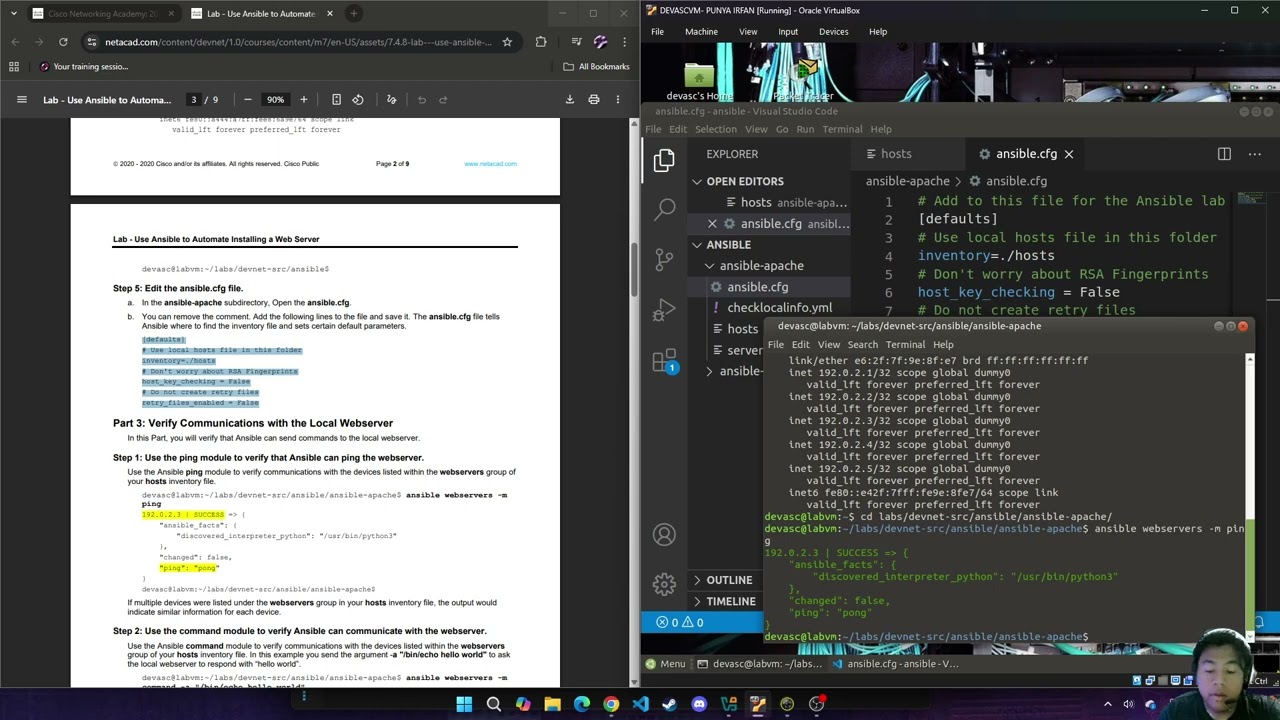Open VS Code Run menu
Image resolution: width=1280 pixels, height=720 pixels.
click(805, 129)
